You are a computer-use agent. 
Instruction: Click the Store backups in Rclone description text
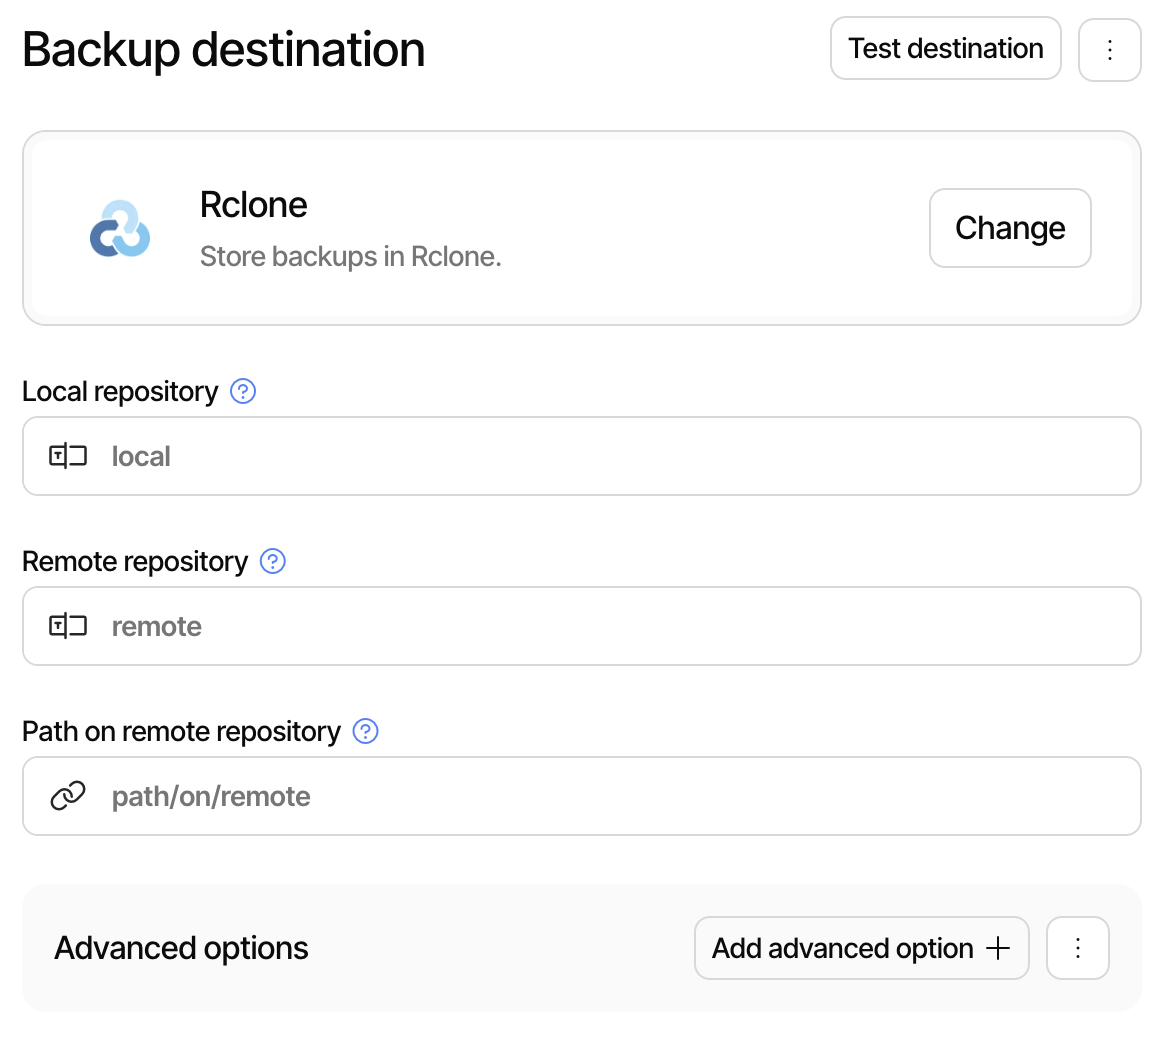pos(350,256)
